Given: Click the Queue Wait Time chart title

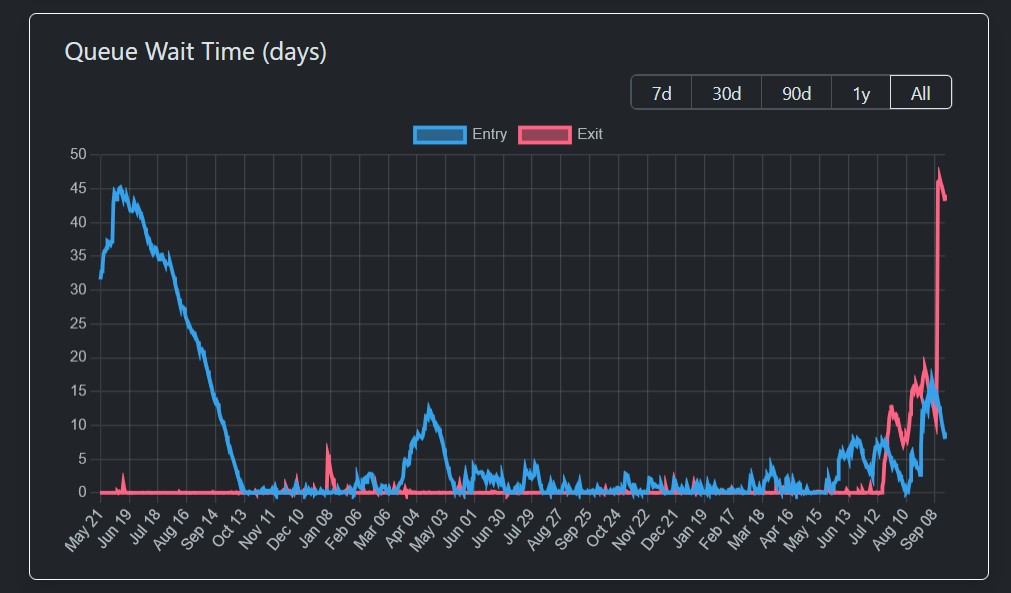Looking at the screenshot, I should [x=196, y=52].
